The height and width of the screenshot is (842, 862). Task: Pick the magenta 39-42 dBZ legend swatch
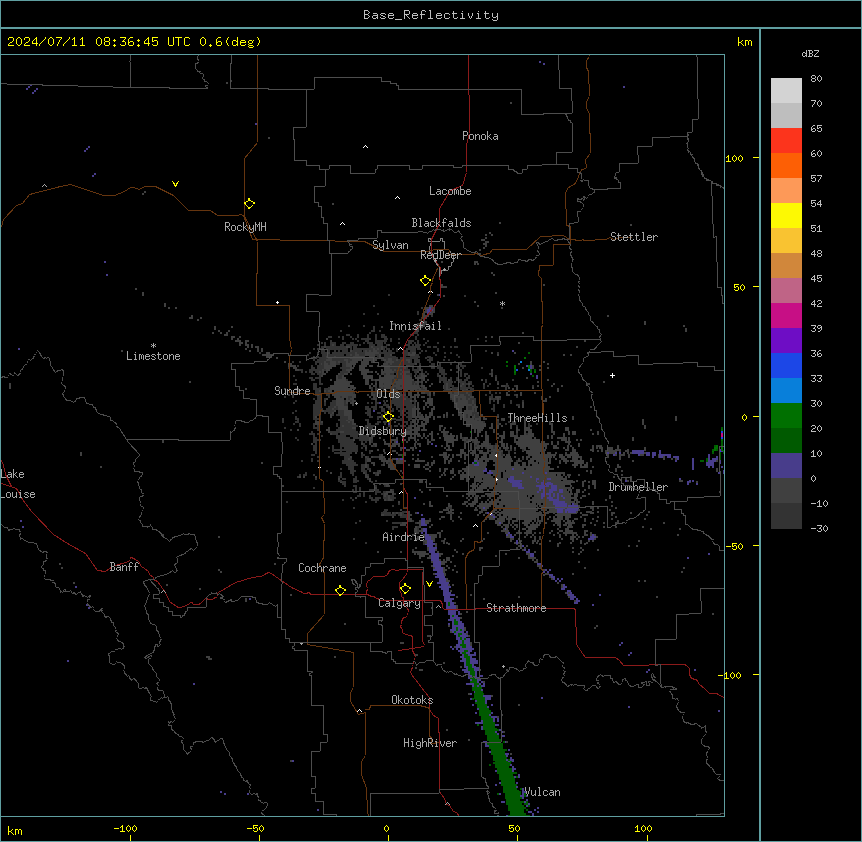click(786, 315)
